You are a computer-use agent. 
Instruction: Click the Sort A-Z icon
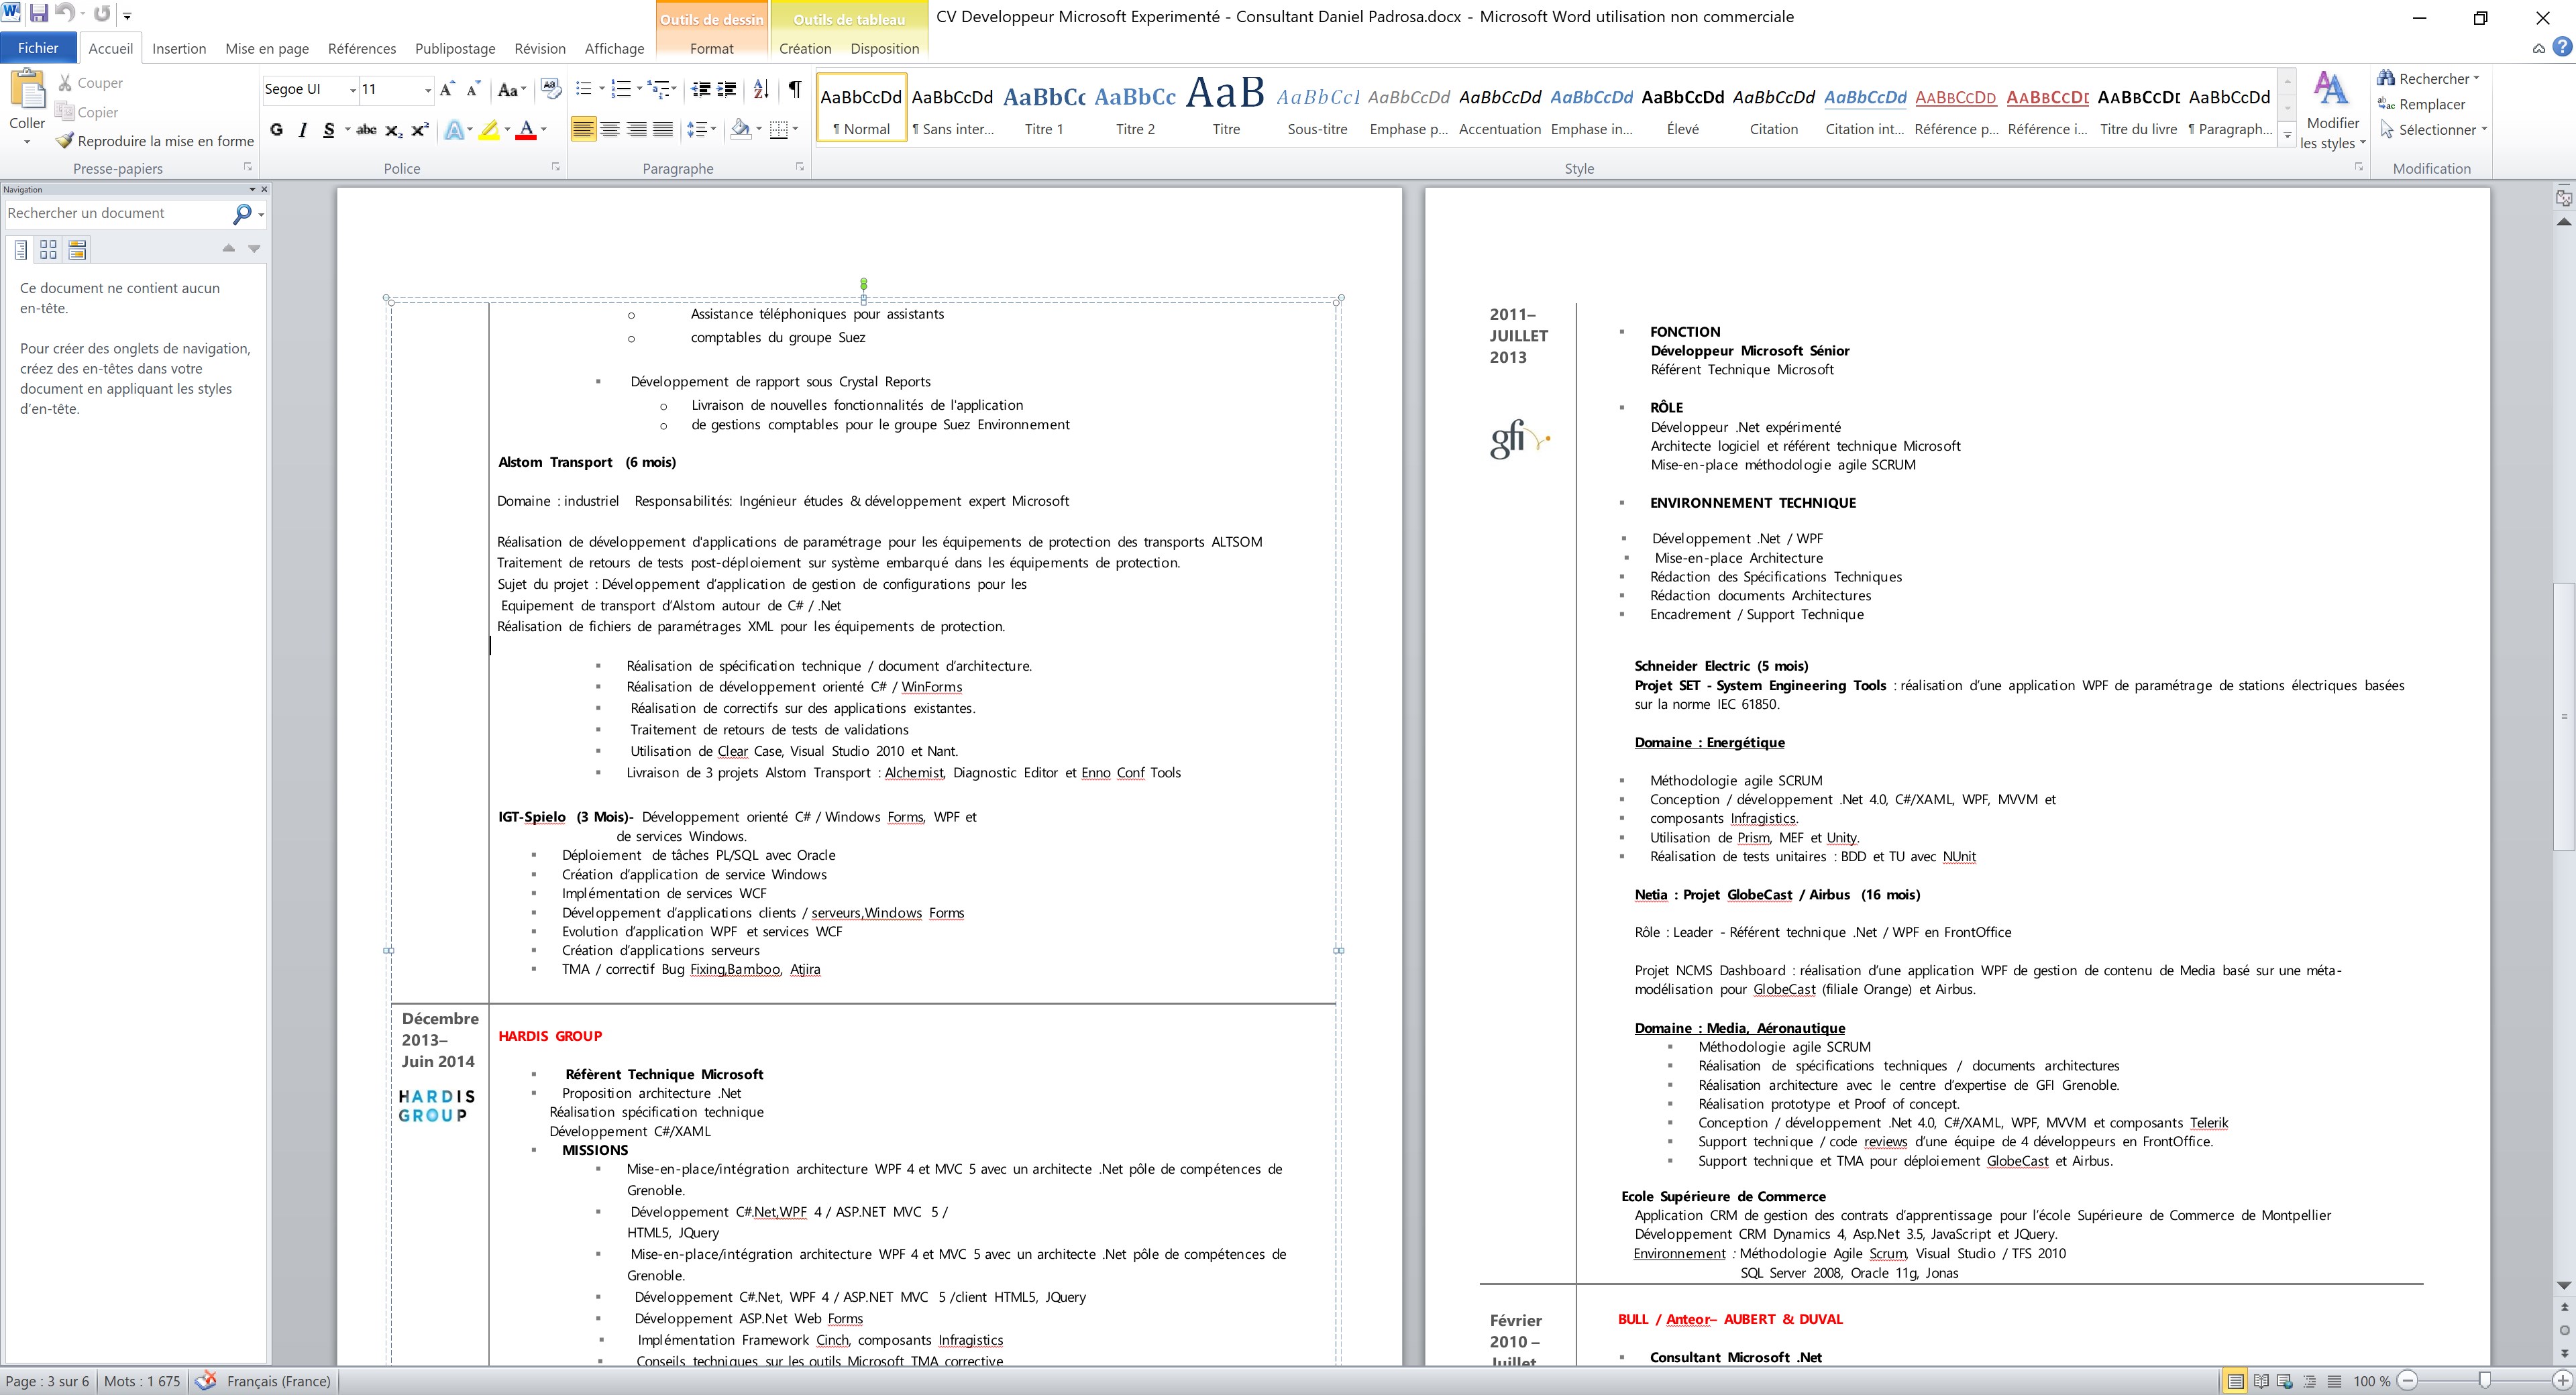click(761, 89)
